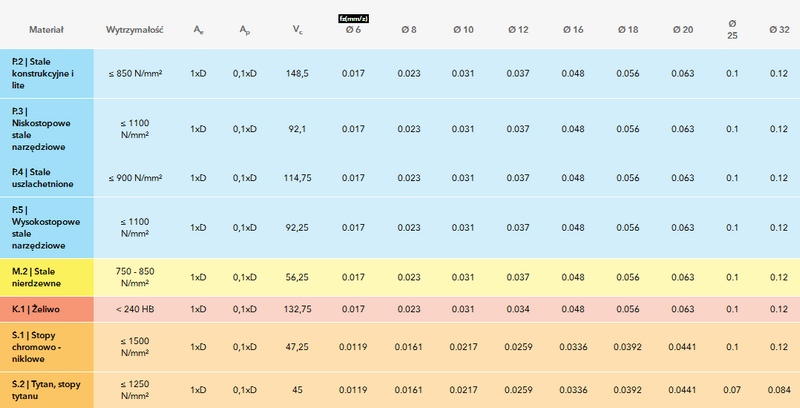The image size is (800, 408).
Task: Click the S.2 Tytan, stopy tytanu label
Action: pos(46,389)
